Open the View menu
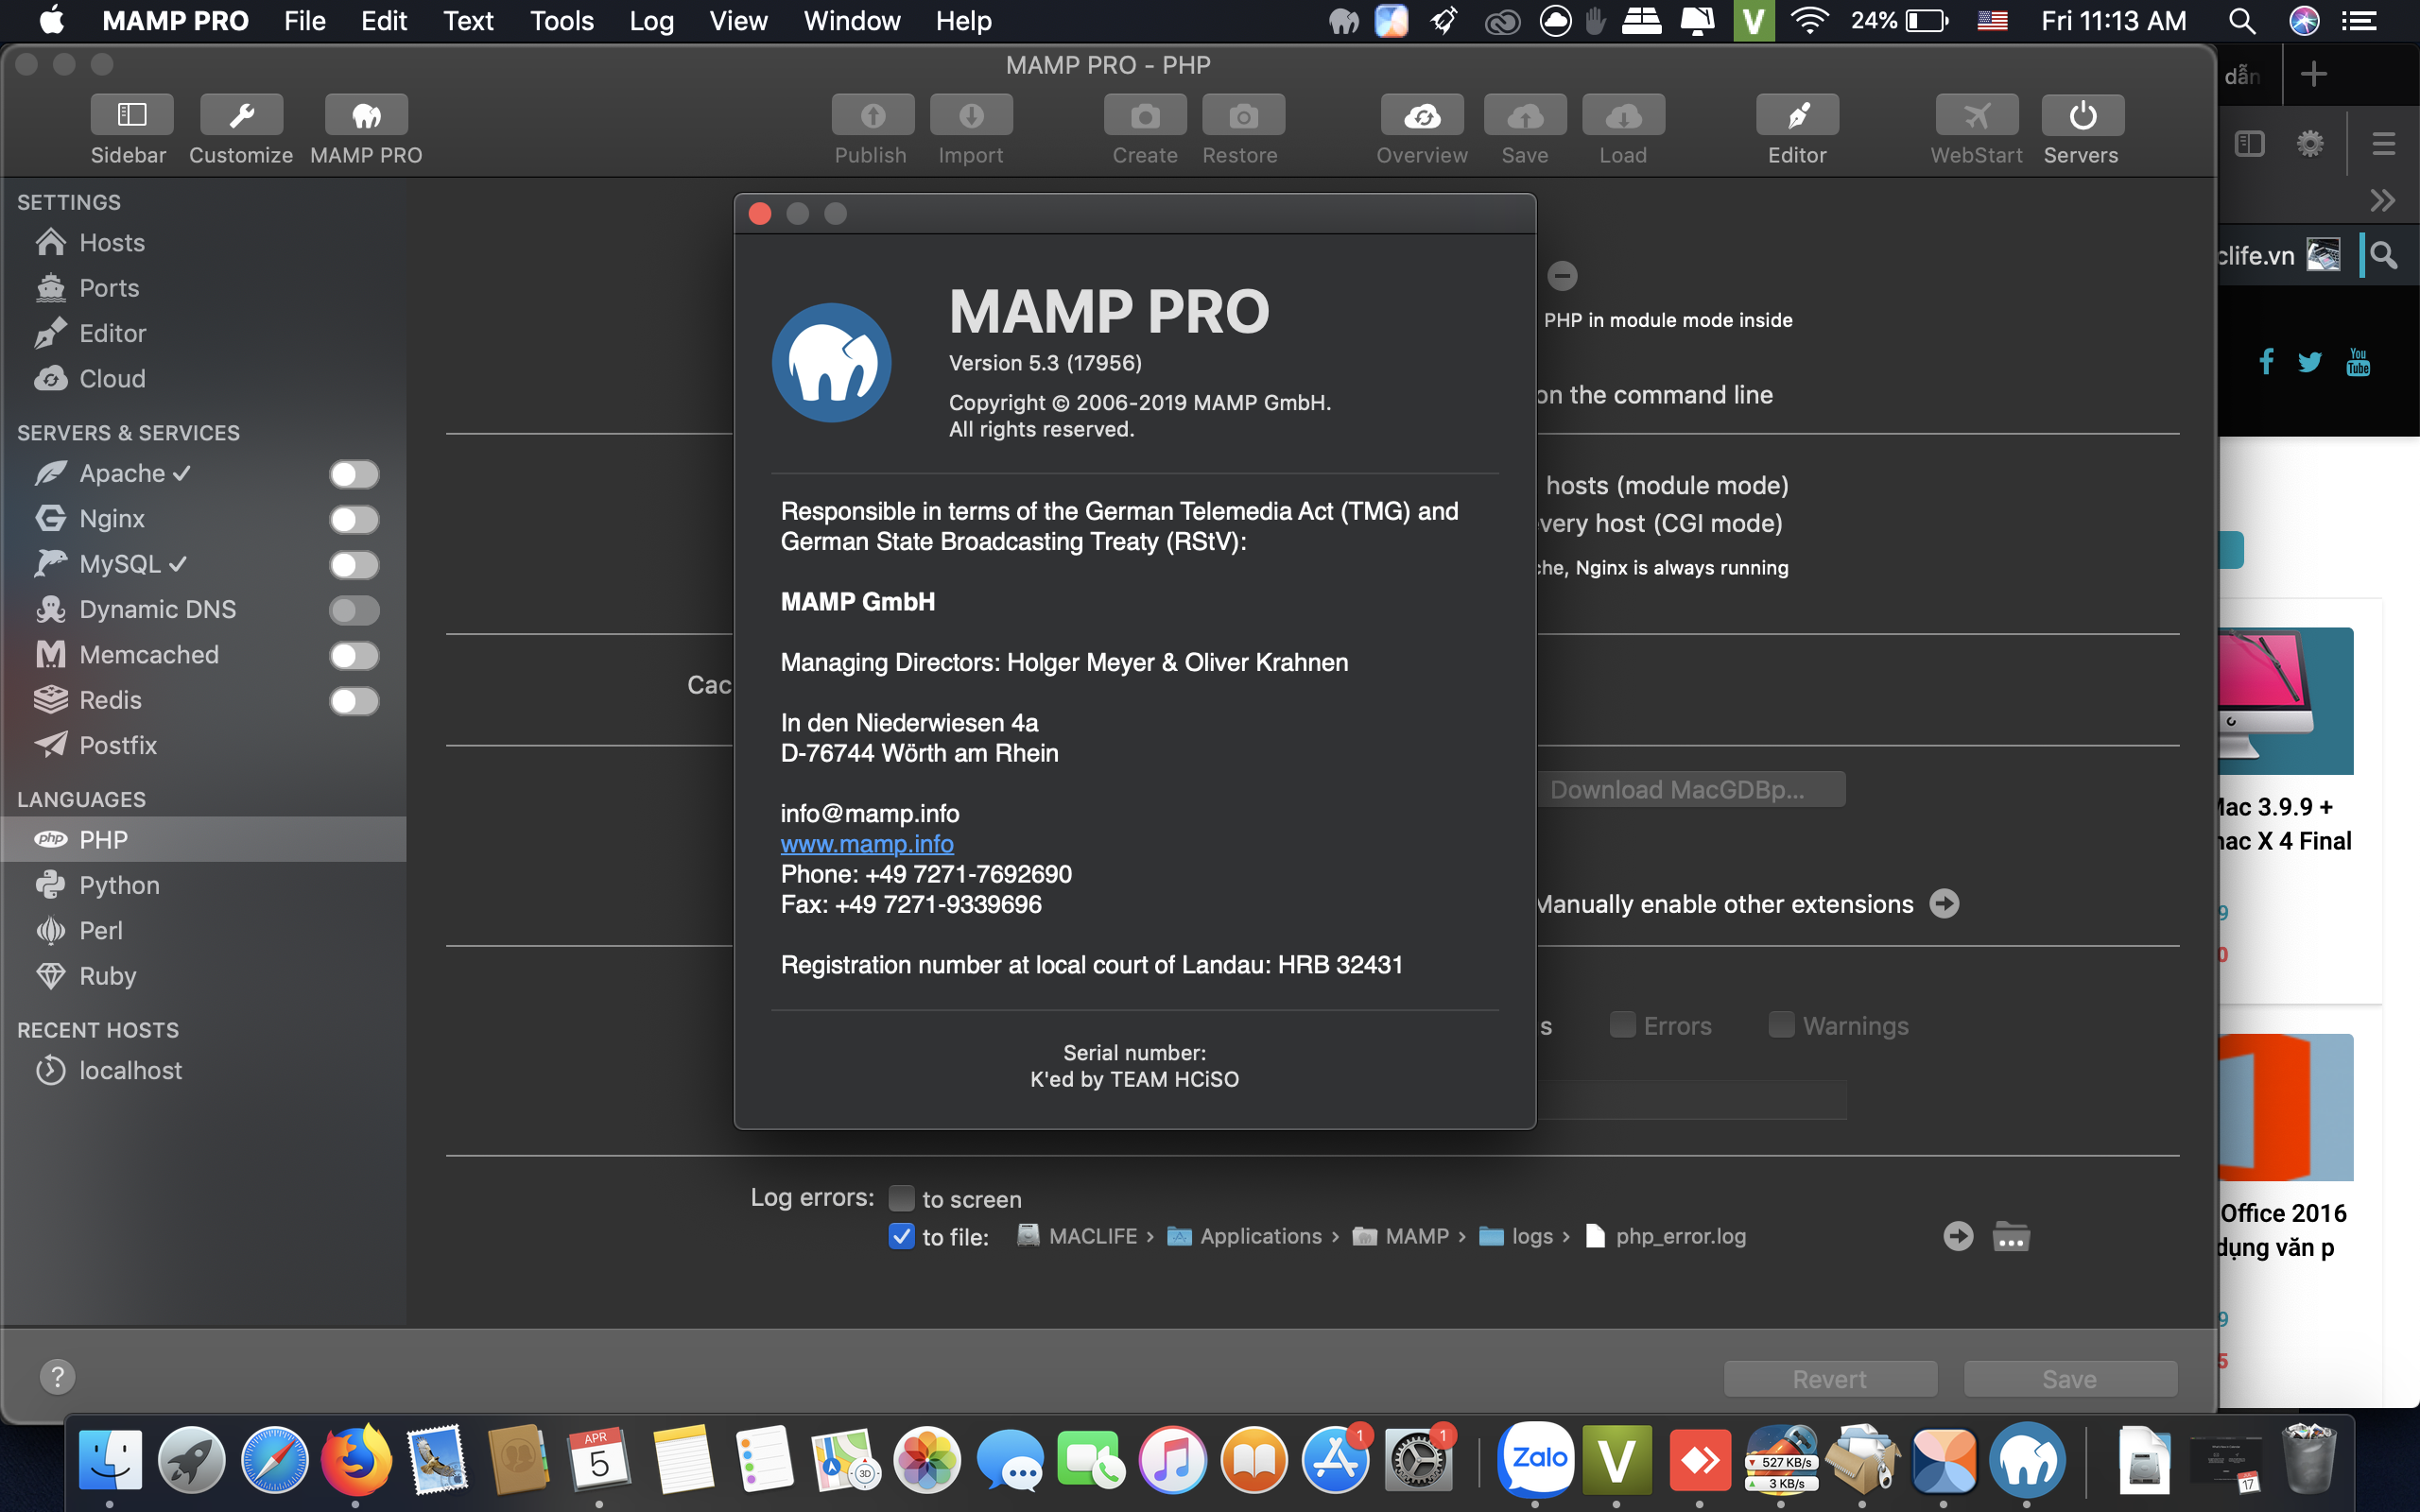Viewport: 2420px width, 1512px height. tap(738, 21)
